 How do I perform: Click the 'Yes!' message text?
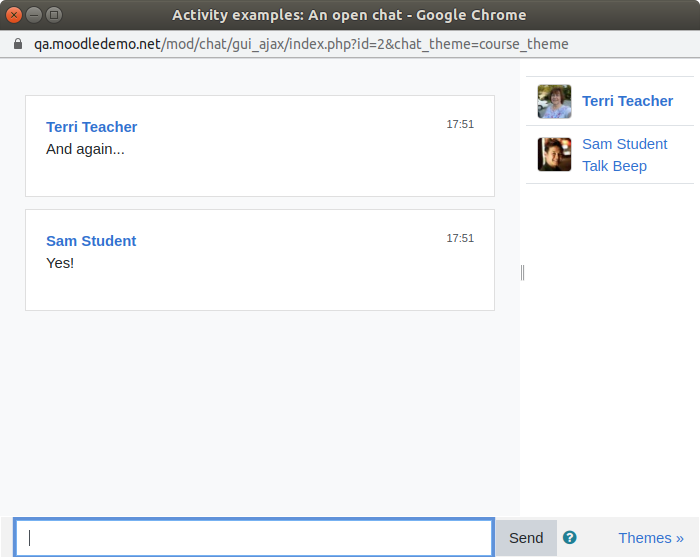click(60, 263)
